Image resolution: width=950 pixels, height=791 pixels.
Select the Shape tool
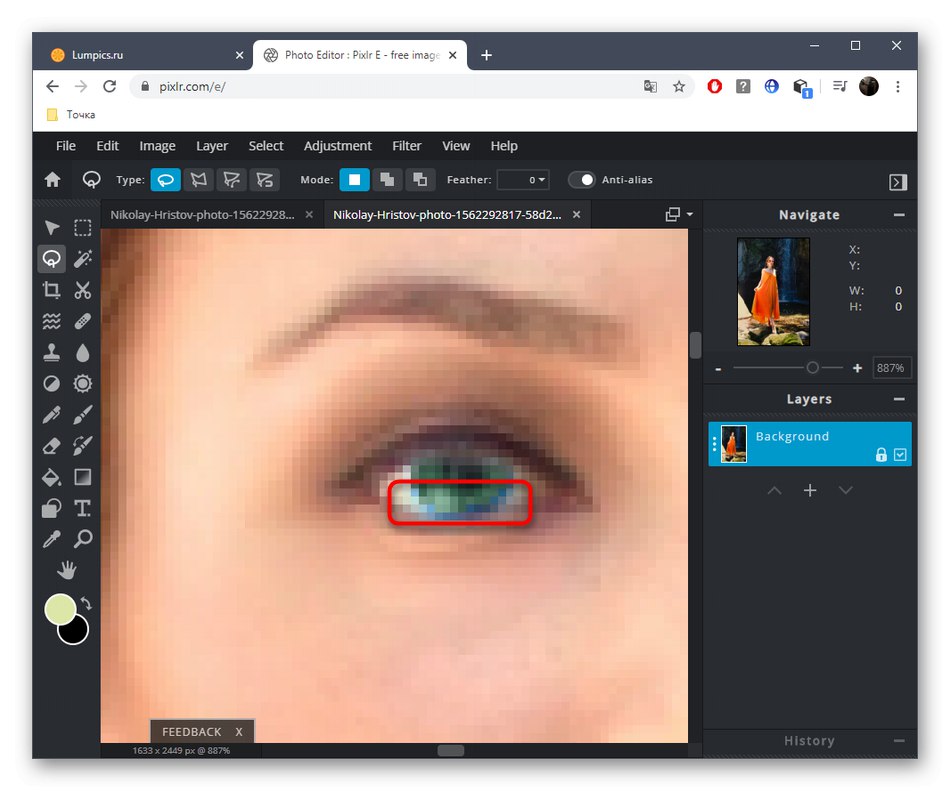[52, 508]
